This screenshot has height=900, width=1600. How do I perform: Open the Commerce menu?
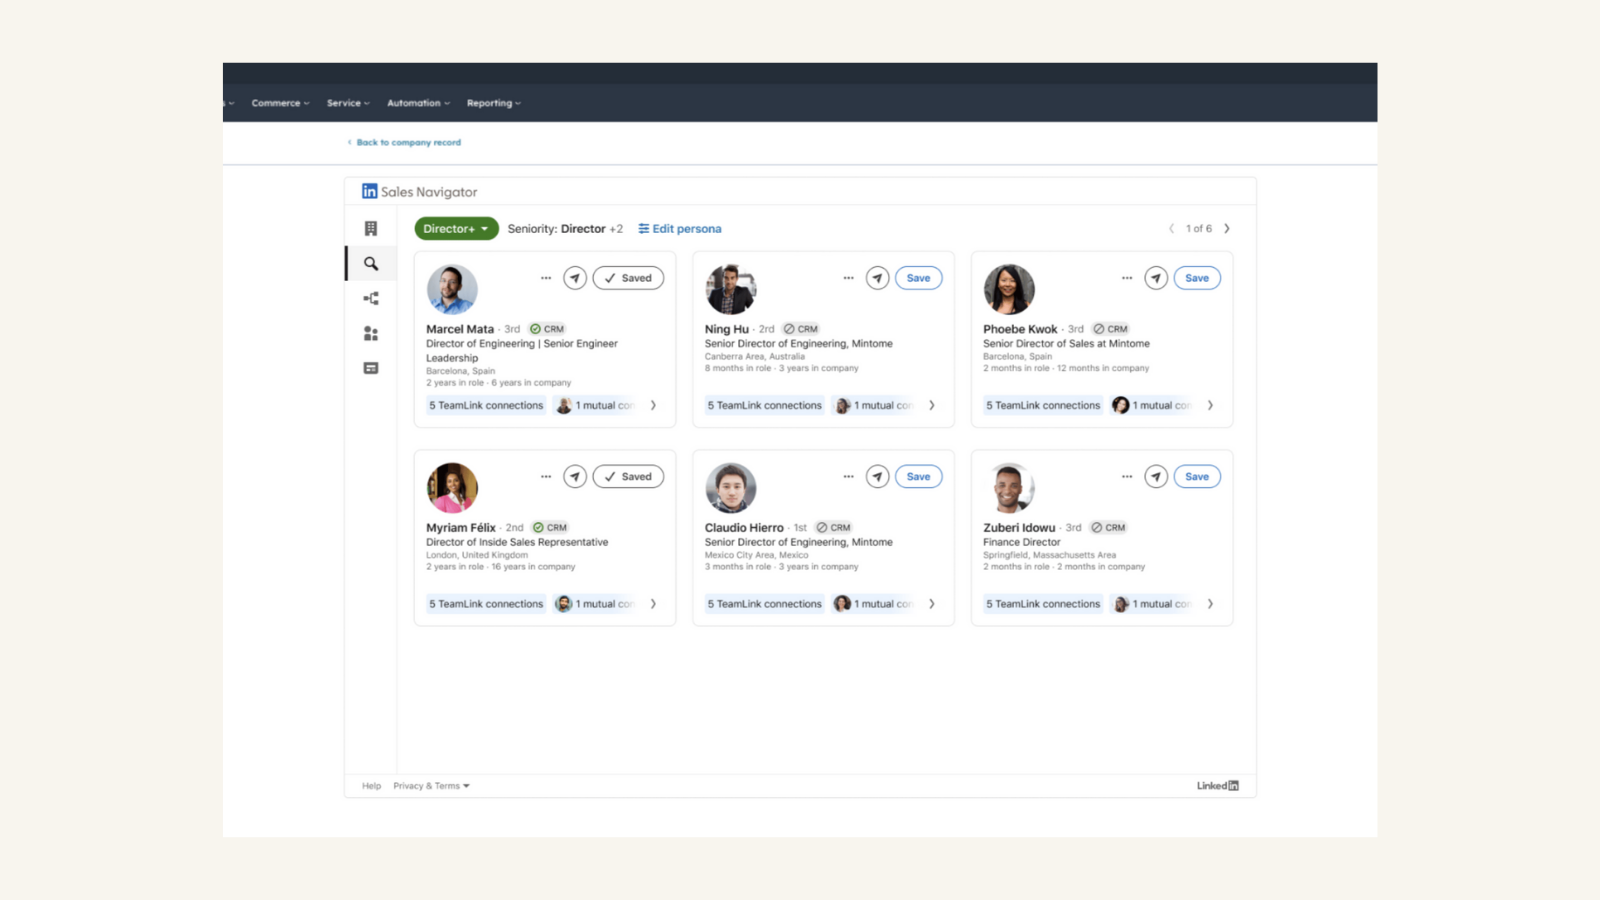click(x=279, y=102)
